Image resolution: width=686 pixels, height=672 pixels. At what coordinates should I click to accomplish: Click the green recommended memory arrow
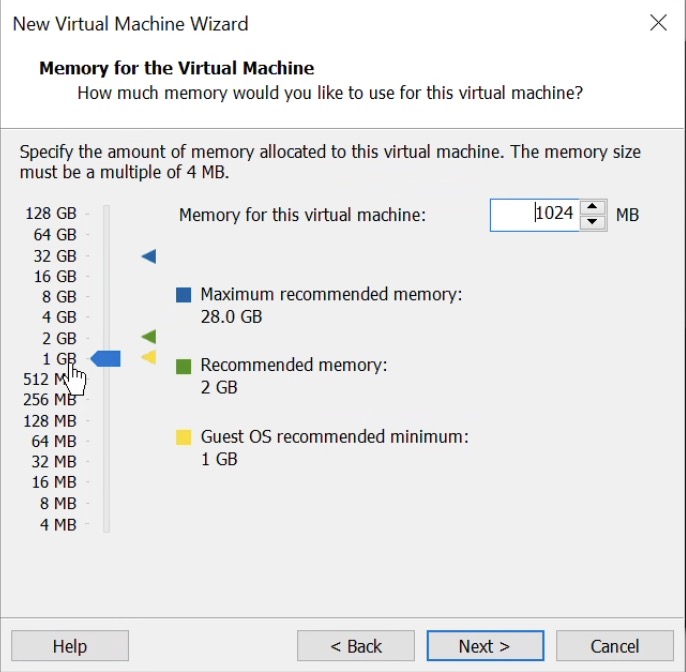point(149,337)
